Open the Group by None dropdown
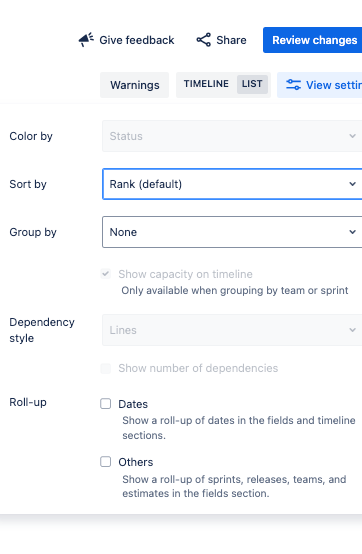Image resolution: width=362 pixels, height=554 pixels. coord(232,232)
